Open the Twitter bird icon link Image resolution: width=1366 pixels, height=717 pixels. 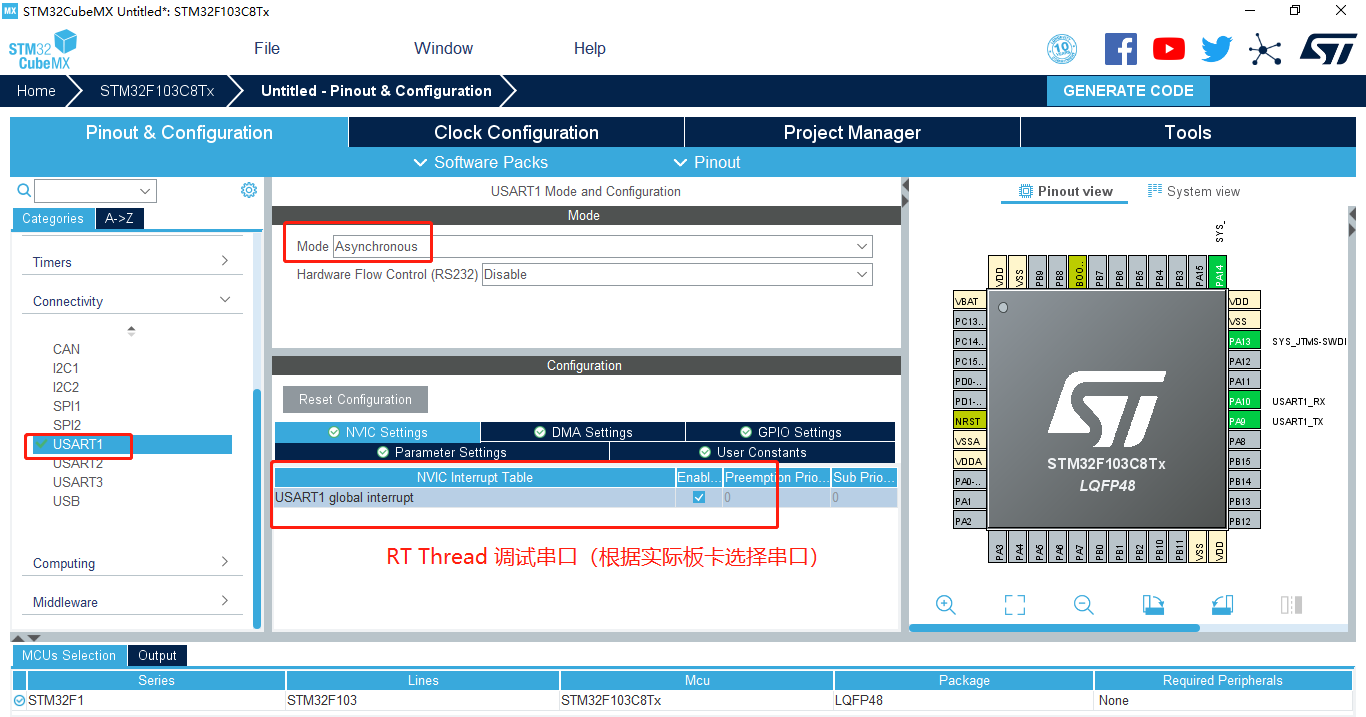point(1217,49)
